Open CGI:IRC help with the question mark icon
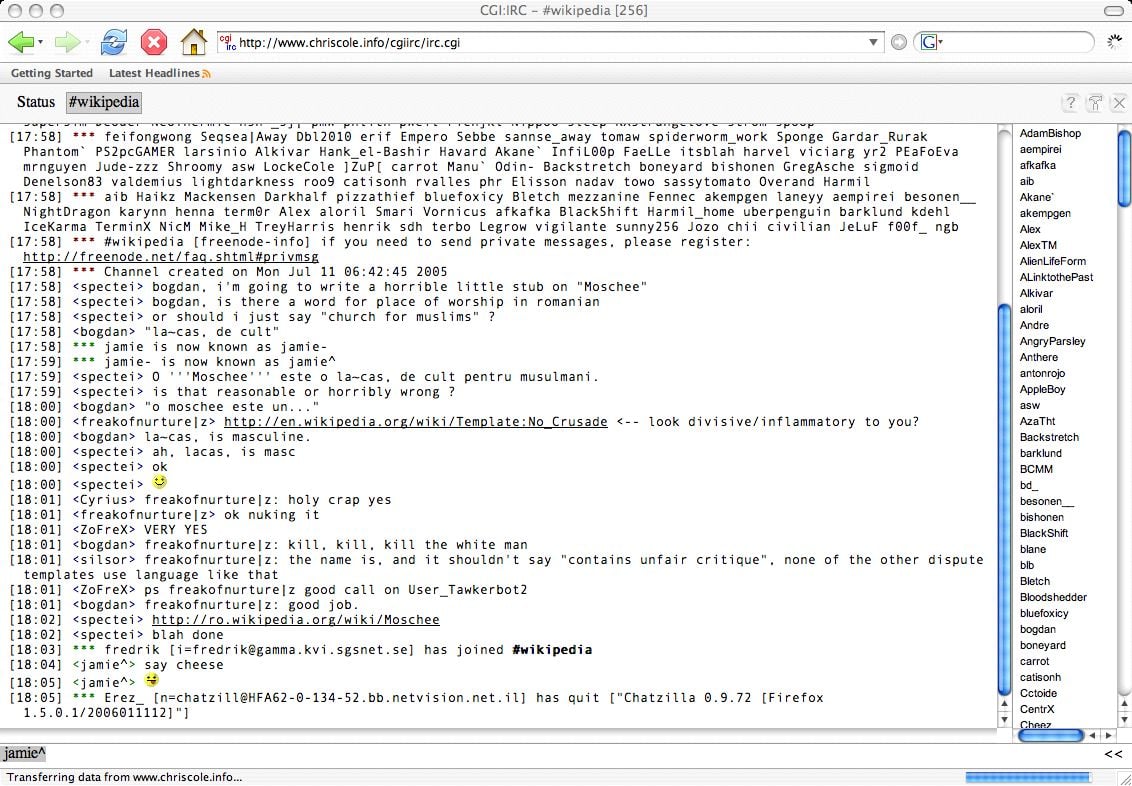1132x786 pixels. [x=1070, y=102]
